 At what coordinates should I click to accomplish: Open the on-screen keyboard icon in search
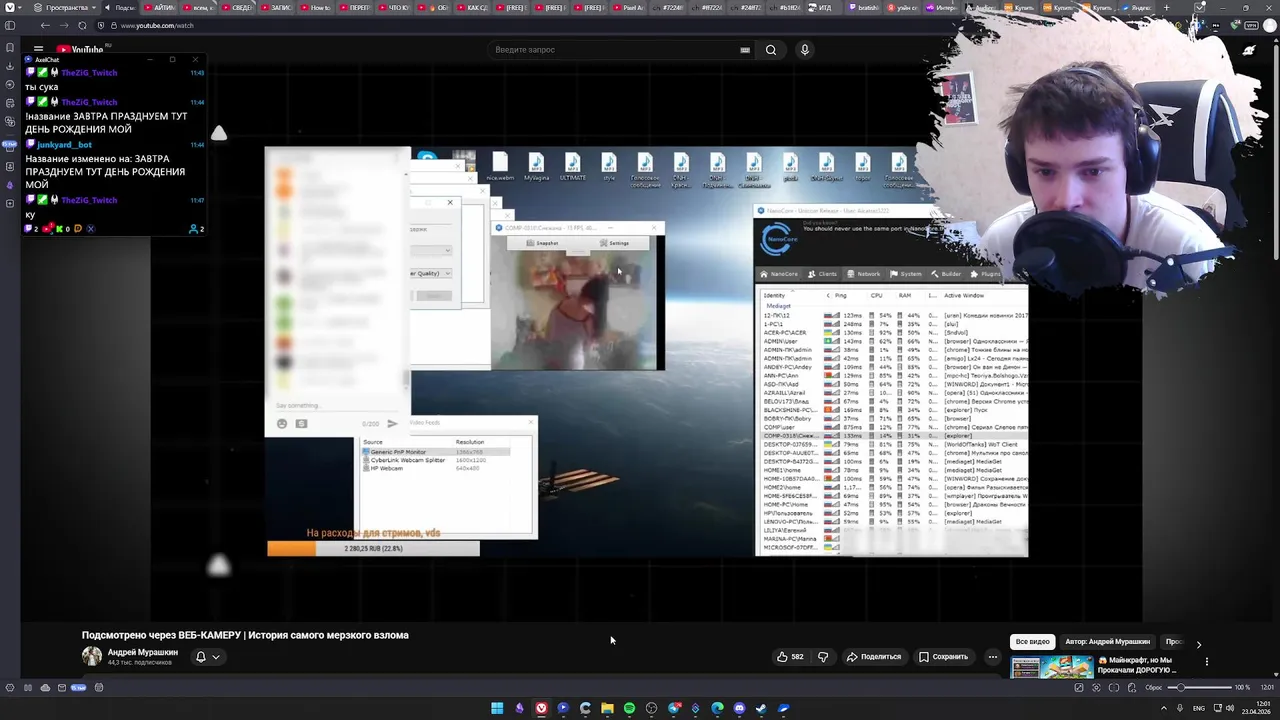(744, 50)
